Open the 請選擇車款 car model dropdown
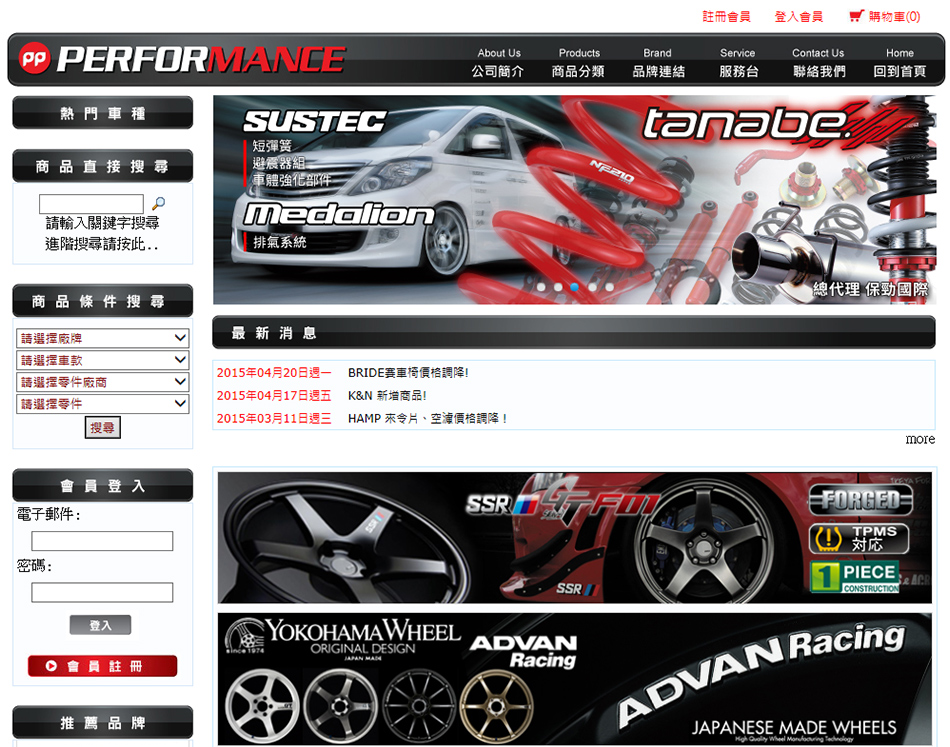This screenshot has width=950, height=747. coord(102,360)
